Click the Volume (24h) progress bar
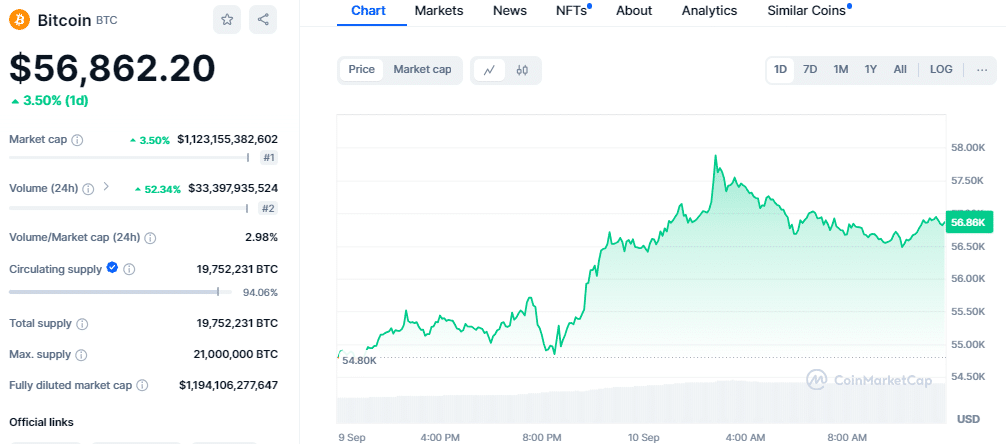Screen dimensions: 1006x444 128,208
